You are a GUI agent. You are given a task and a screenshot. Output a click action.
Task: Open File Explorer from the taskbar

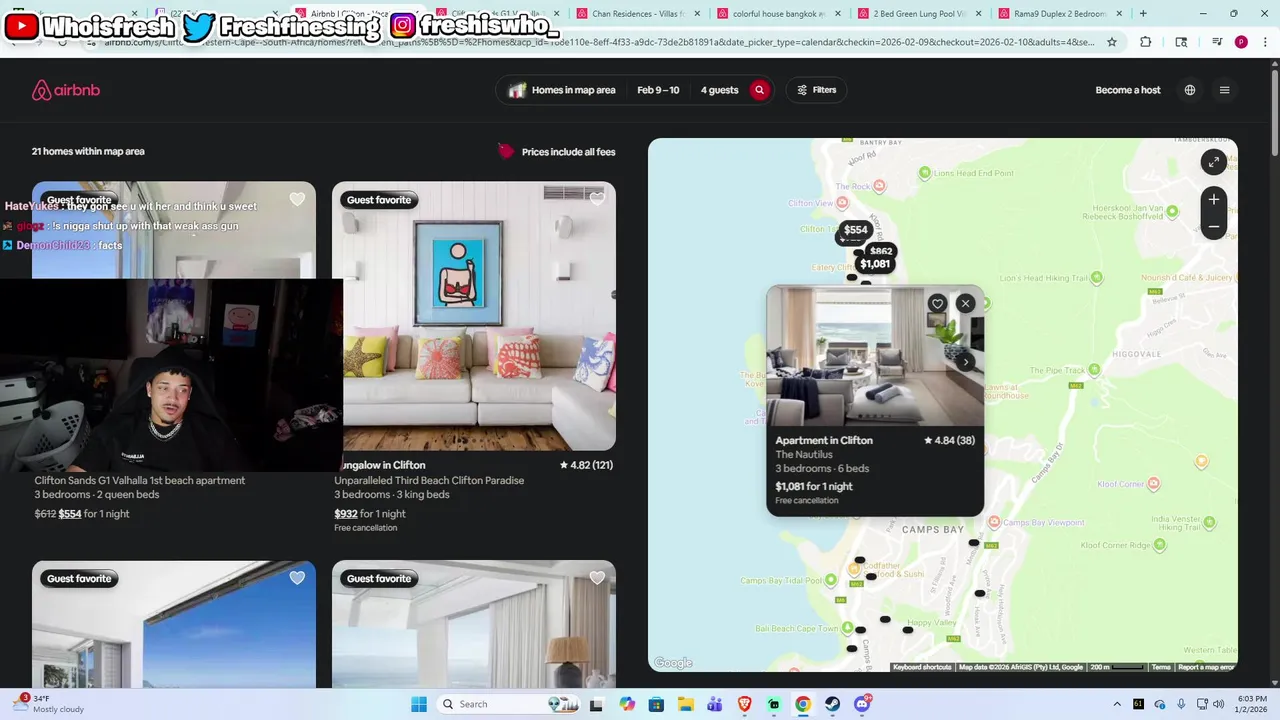click(685, 704)
